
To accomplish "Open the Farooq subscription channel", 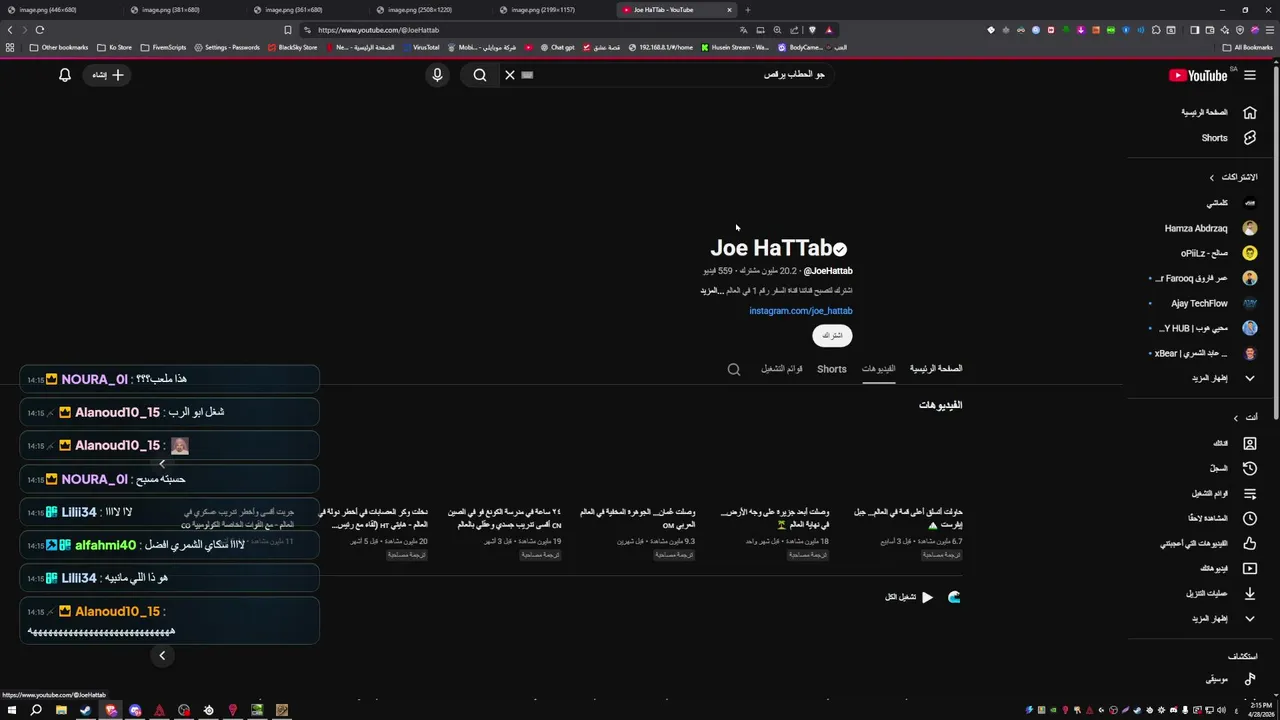I will 1203,278.
